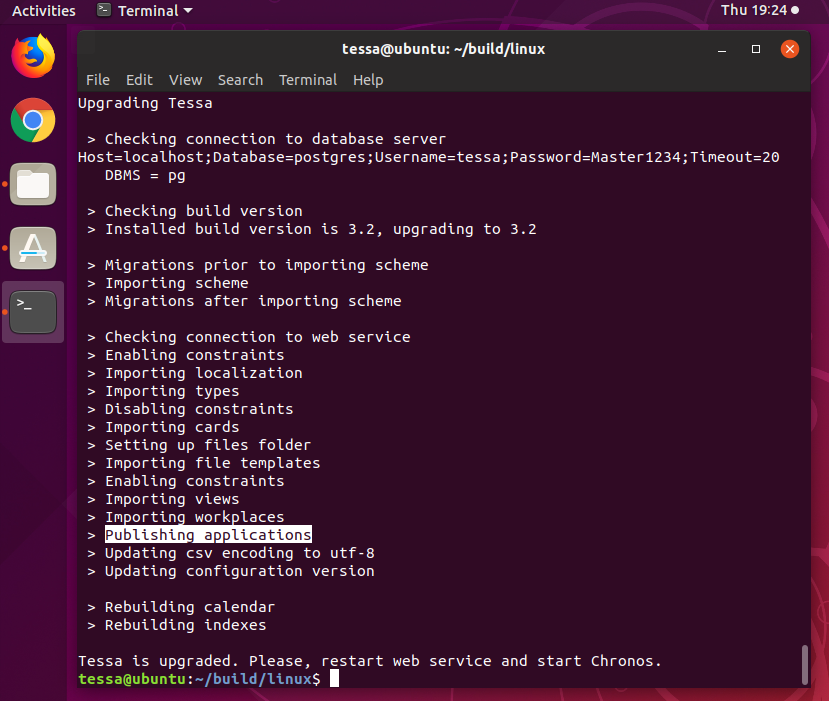Open Firefox from the dock
The width and height of the screenshot is (829, 701).
click(33, 56)
